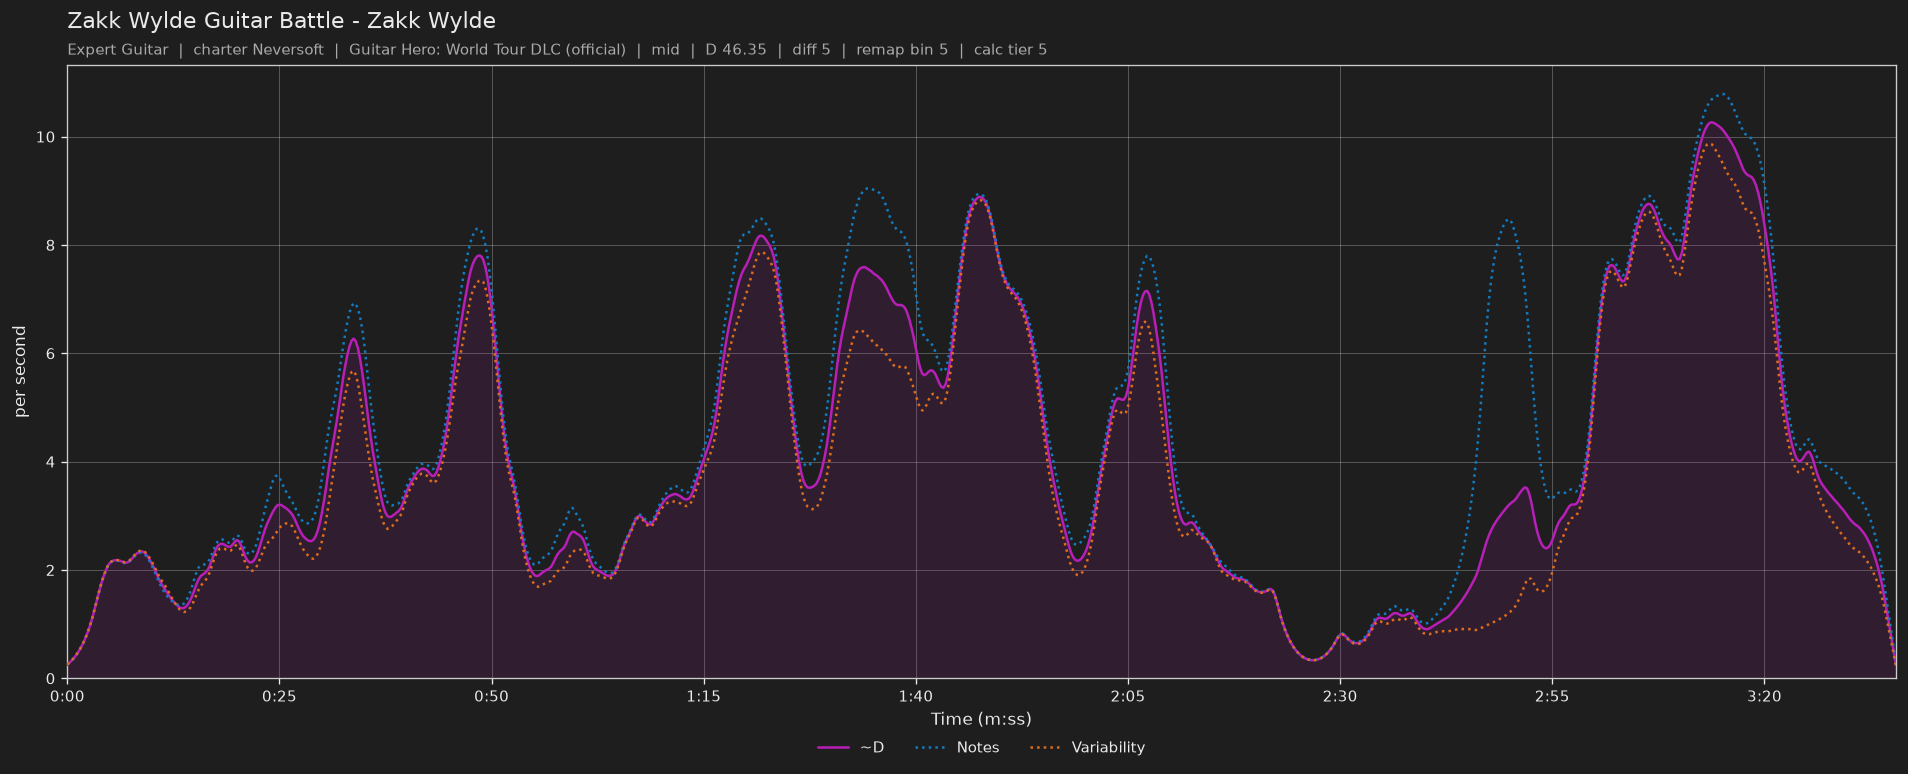Click the y-axis tick label 2
This screenshot has width=1908, height=774.
point(50,571)
